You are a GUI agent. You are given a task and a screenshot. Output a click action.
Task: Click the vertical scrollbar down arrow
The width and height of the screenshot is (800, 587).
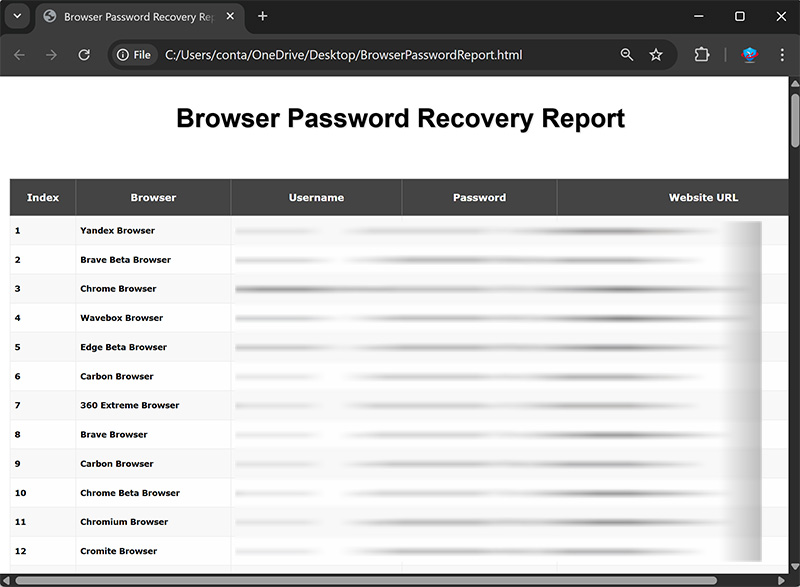tap(794, 567)
